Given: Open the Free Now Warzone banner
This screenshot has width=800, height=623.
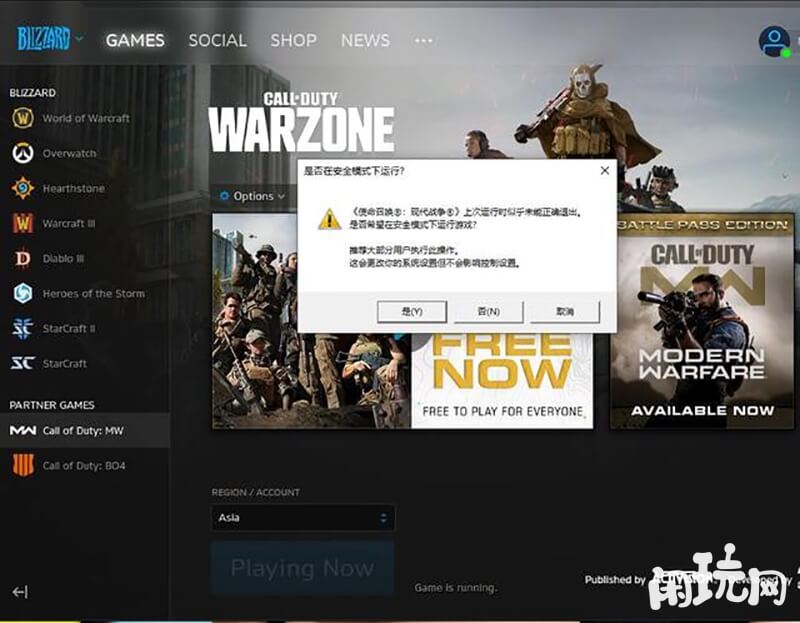Looking at the screenshot, I should pyautogui.click(x=403, y=380).
